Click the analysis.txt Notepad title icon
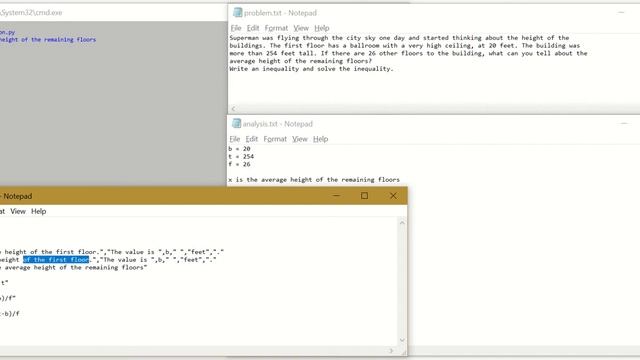 236,123
